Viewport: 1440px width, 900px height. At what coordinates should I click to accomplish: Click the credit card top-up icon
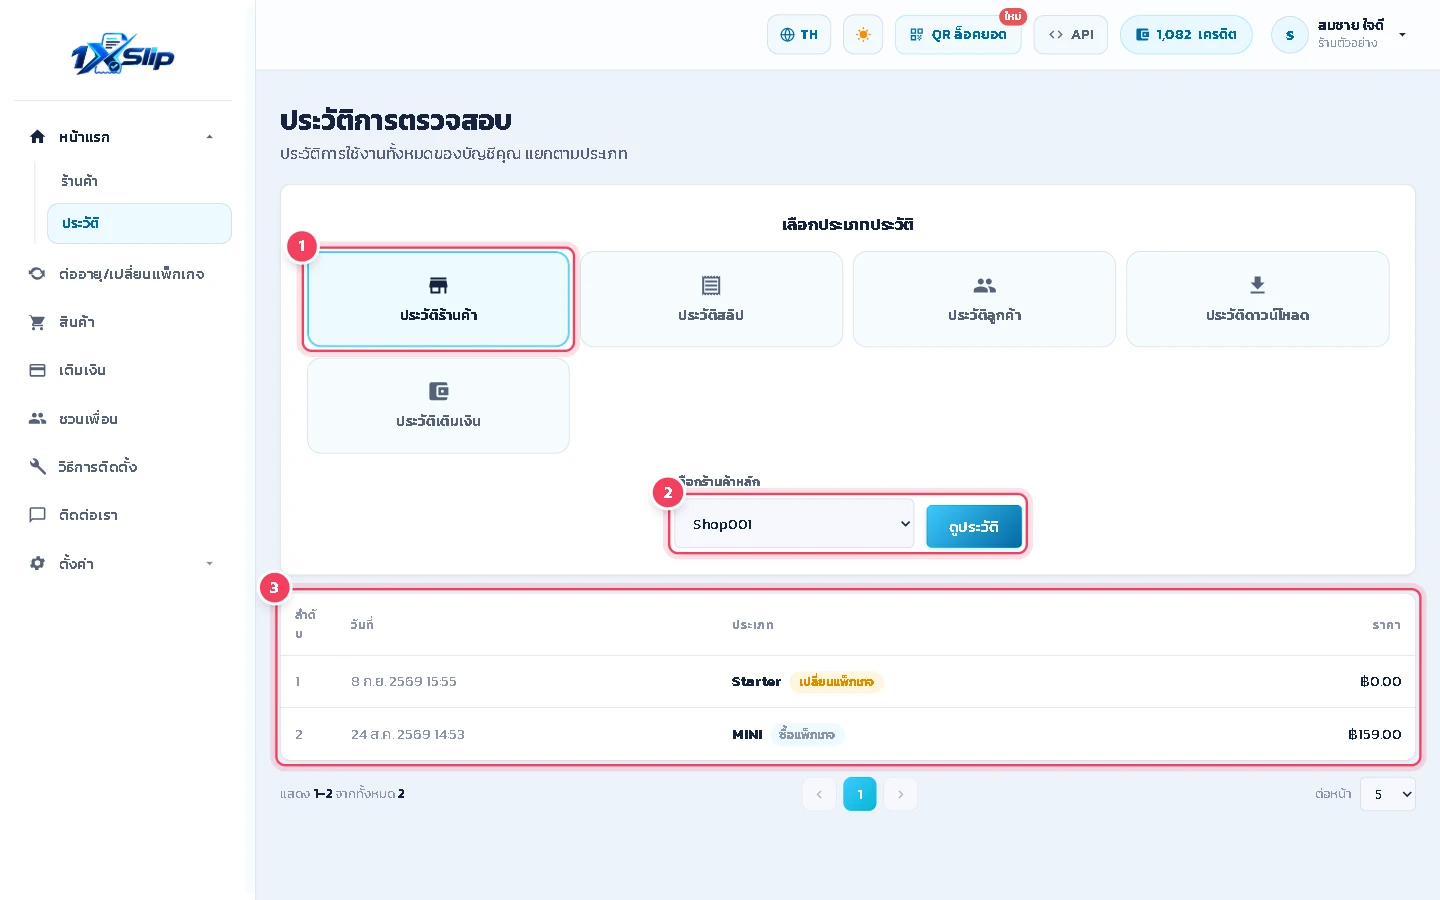coord(37,370)
